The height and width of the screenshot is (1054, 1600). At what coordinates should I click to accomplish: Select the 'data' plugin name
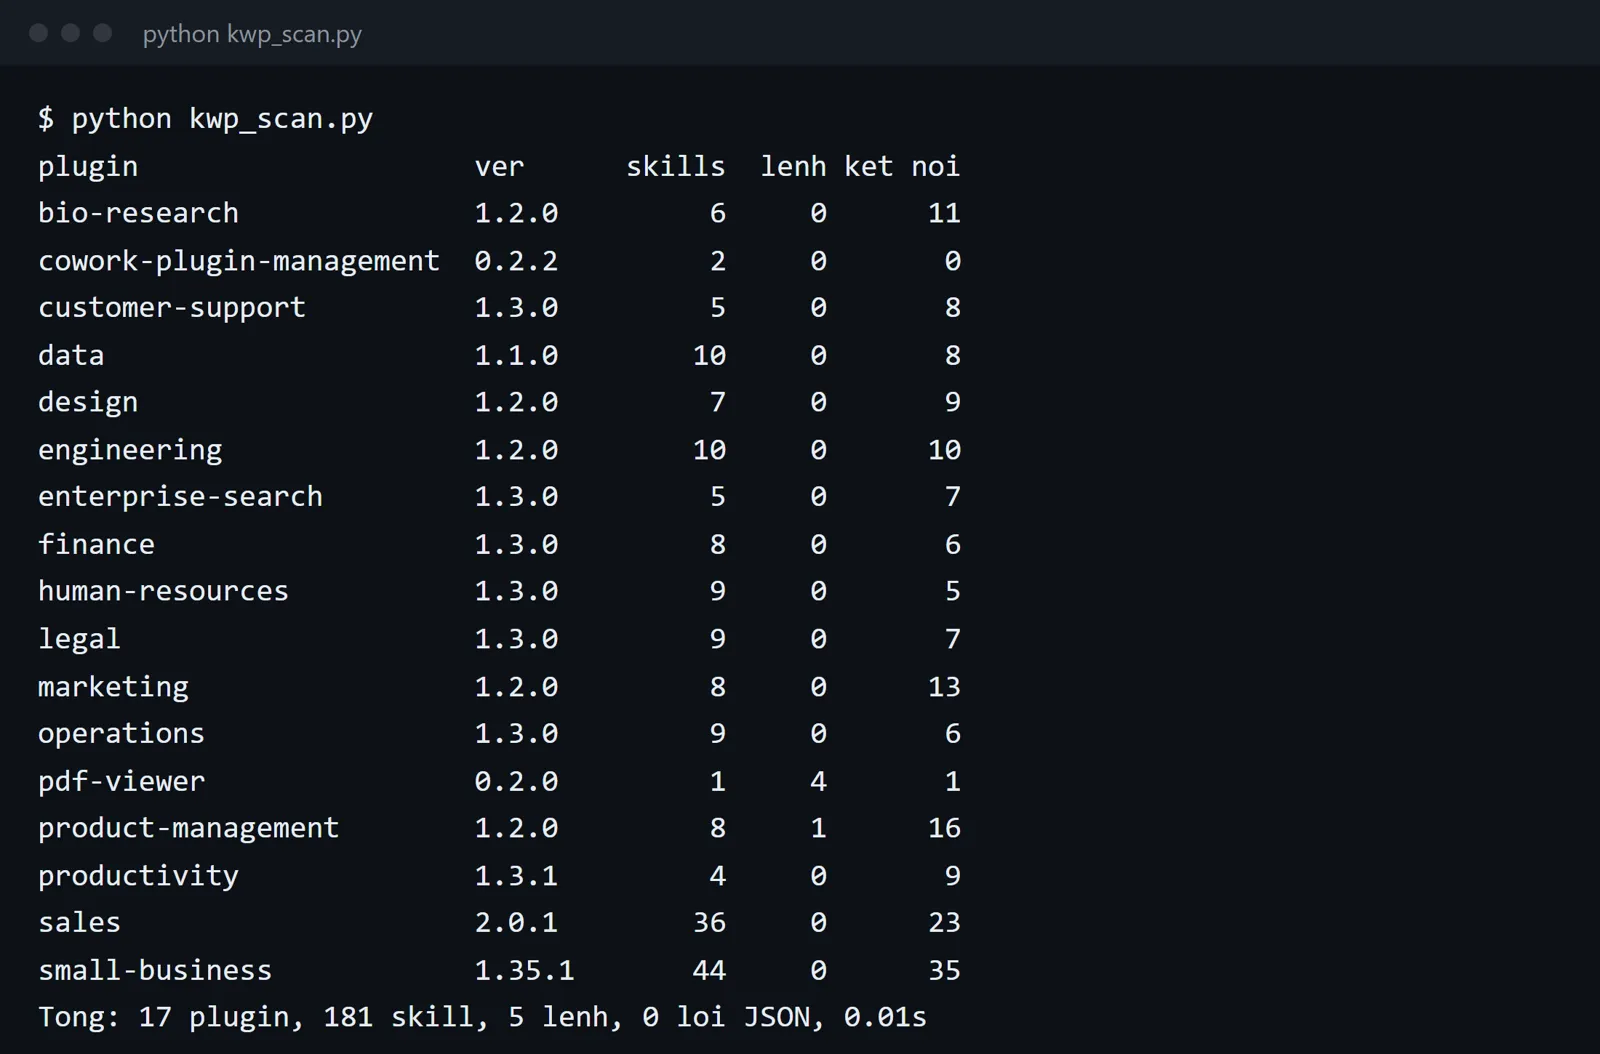(71, 355)
